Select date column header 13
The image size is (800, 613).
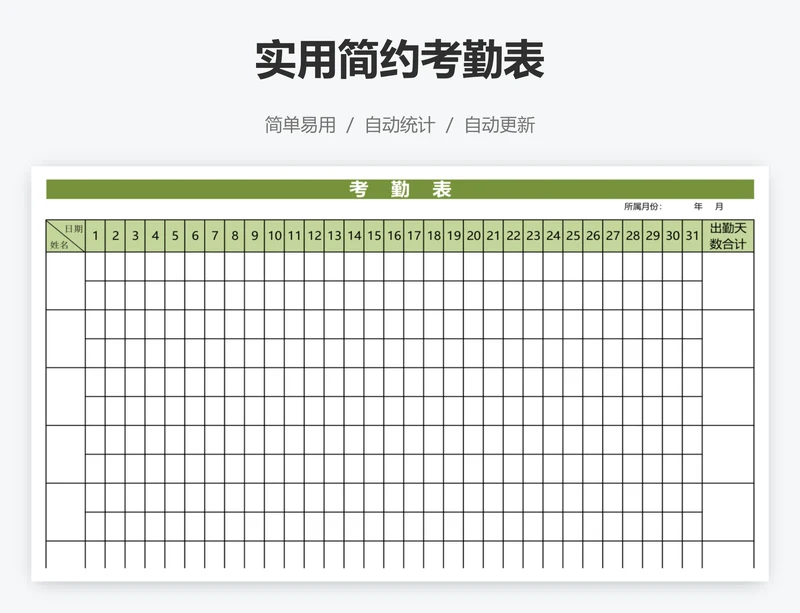click(334, 236)
